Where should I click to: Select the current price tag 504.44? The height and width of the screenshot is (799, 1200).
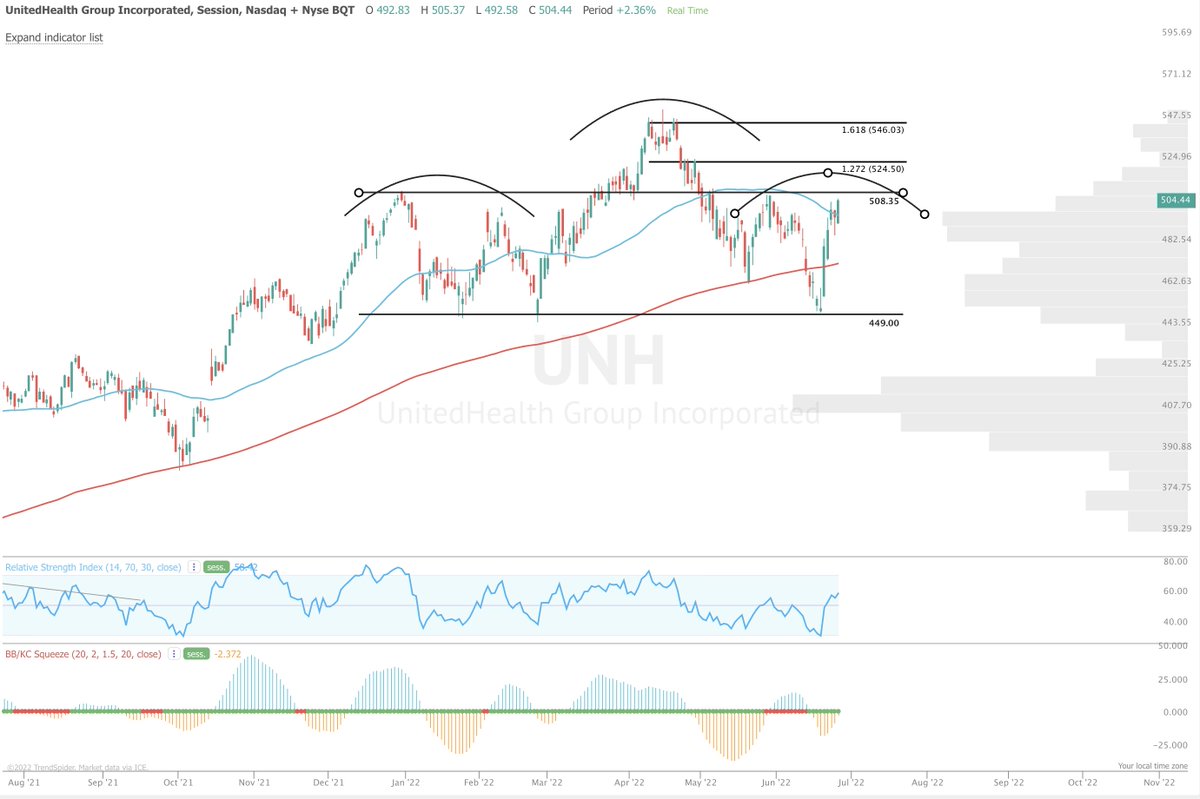tap(1176, 199)
